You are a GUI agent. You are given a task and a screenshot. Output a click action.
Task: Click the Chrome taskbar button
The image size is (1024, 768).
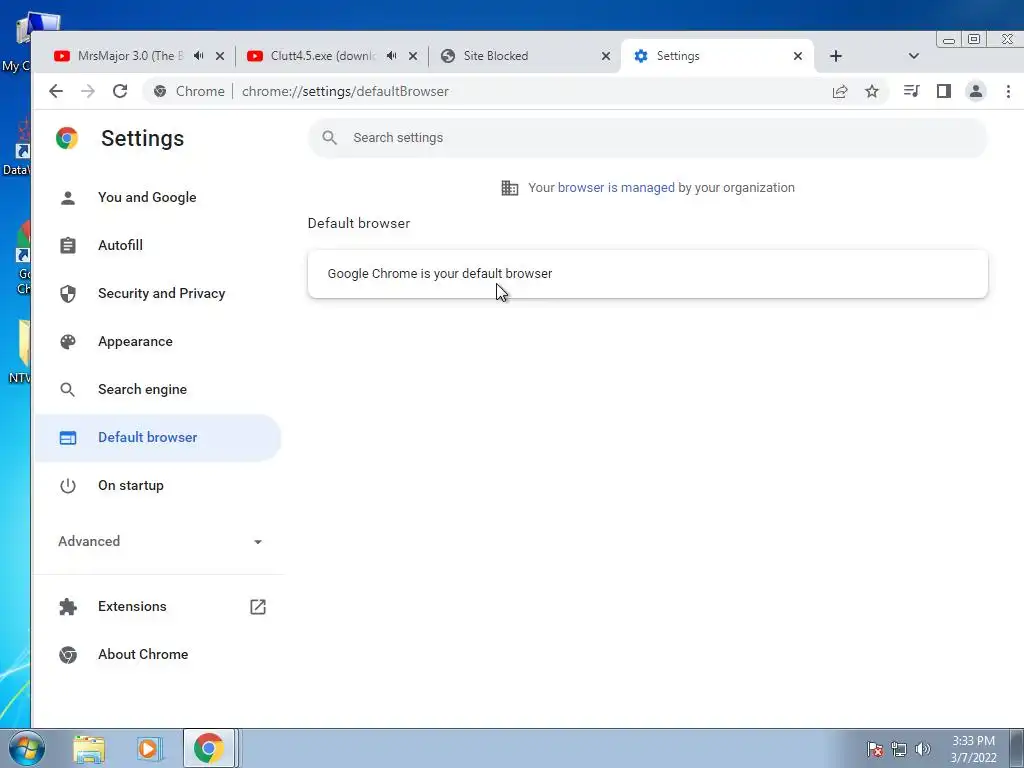[209, 748]
